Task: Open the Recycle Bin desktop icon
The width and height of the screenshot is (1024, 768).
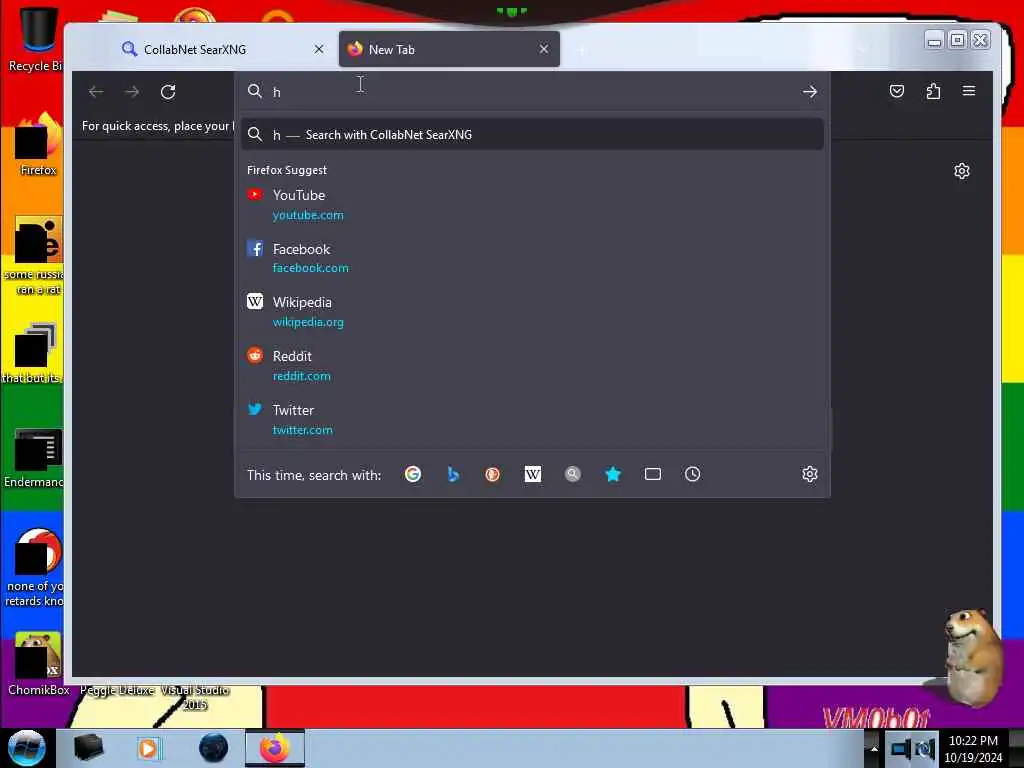Action: coord(37,39)
